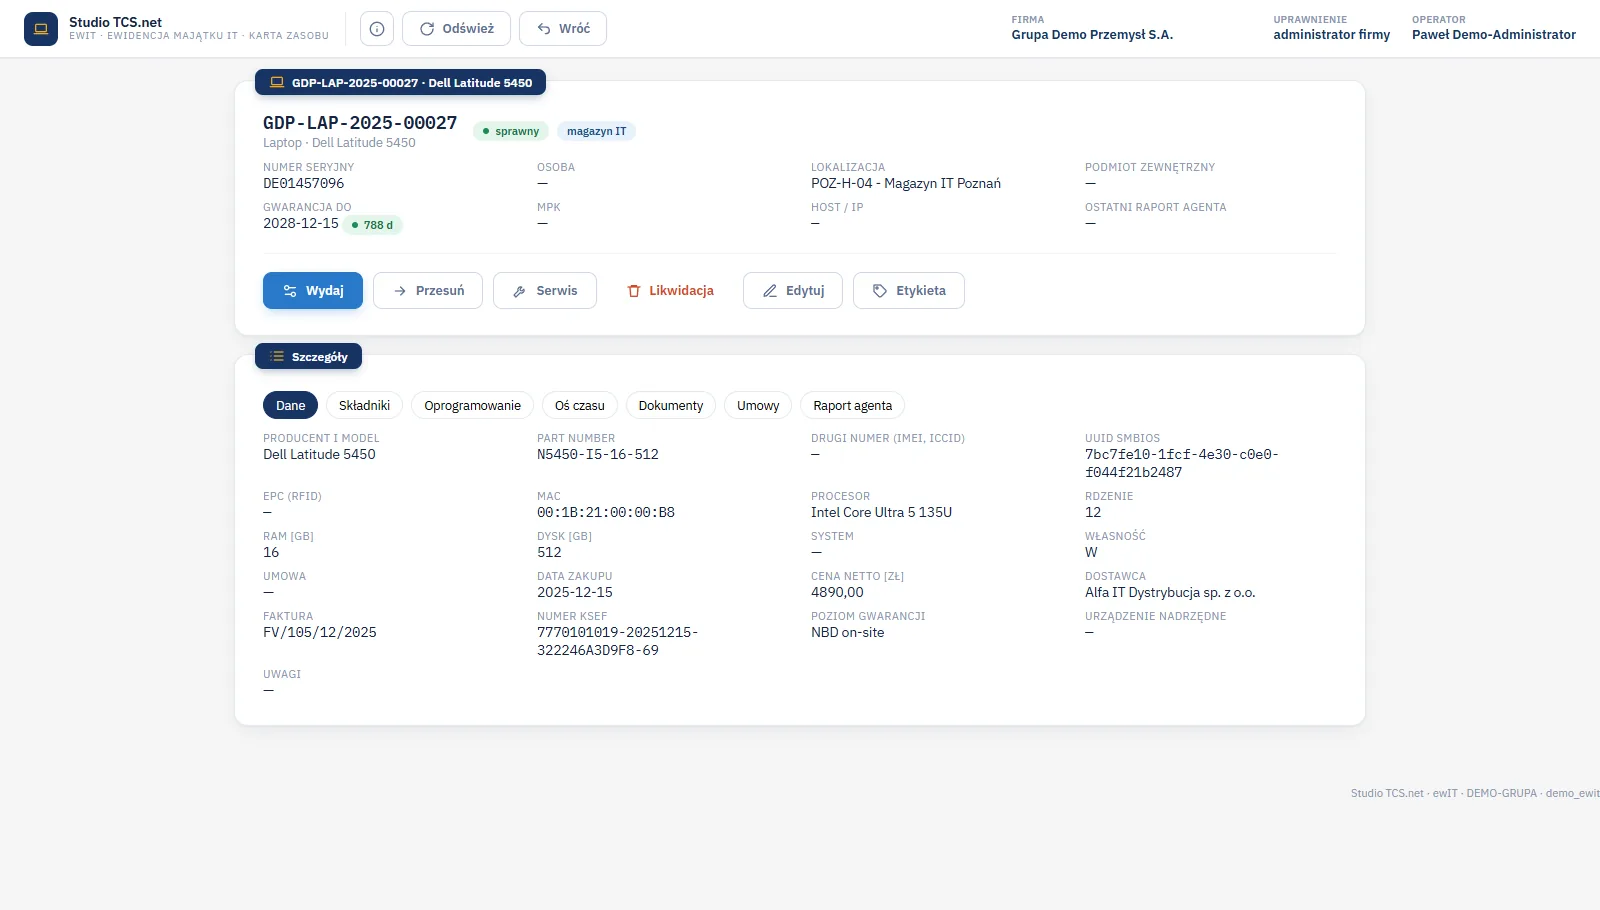Click the sprawny status badge
Viewport: 1600px width, 910px height.
click(x=511, y=131)
